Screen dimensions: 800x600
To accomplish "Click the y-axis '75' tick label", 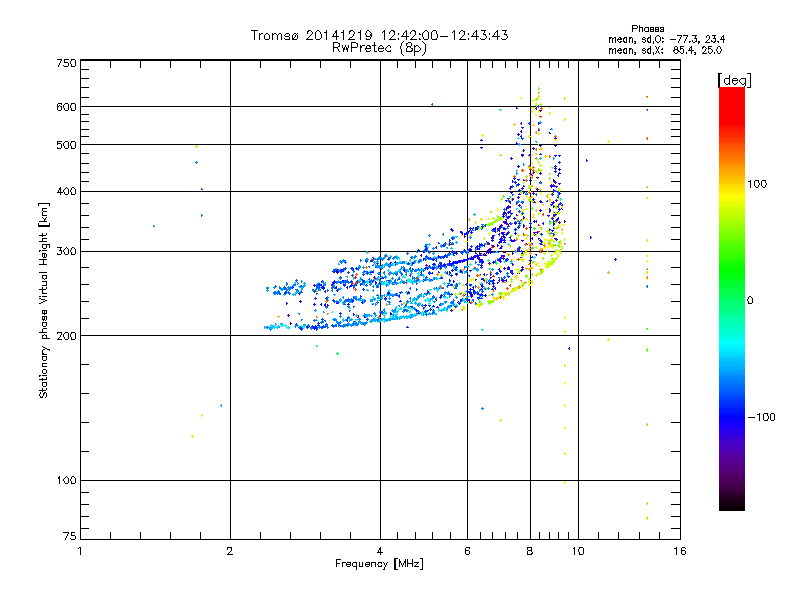I will tap(70, 536).
